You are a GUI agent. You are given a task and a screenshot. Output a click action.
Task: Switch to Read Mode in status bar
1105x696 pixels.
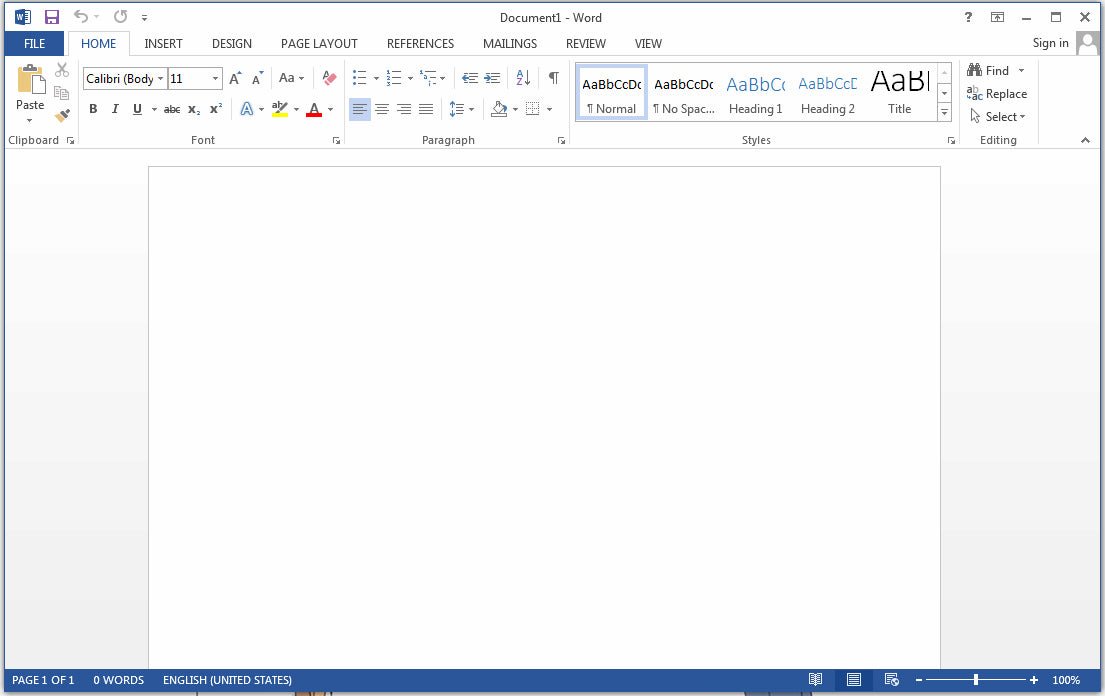[815, 680]
